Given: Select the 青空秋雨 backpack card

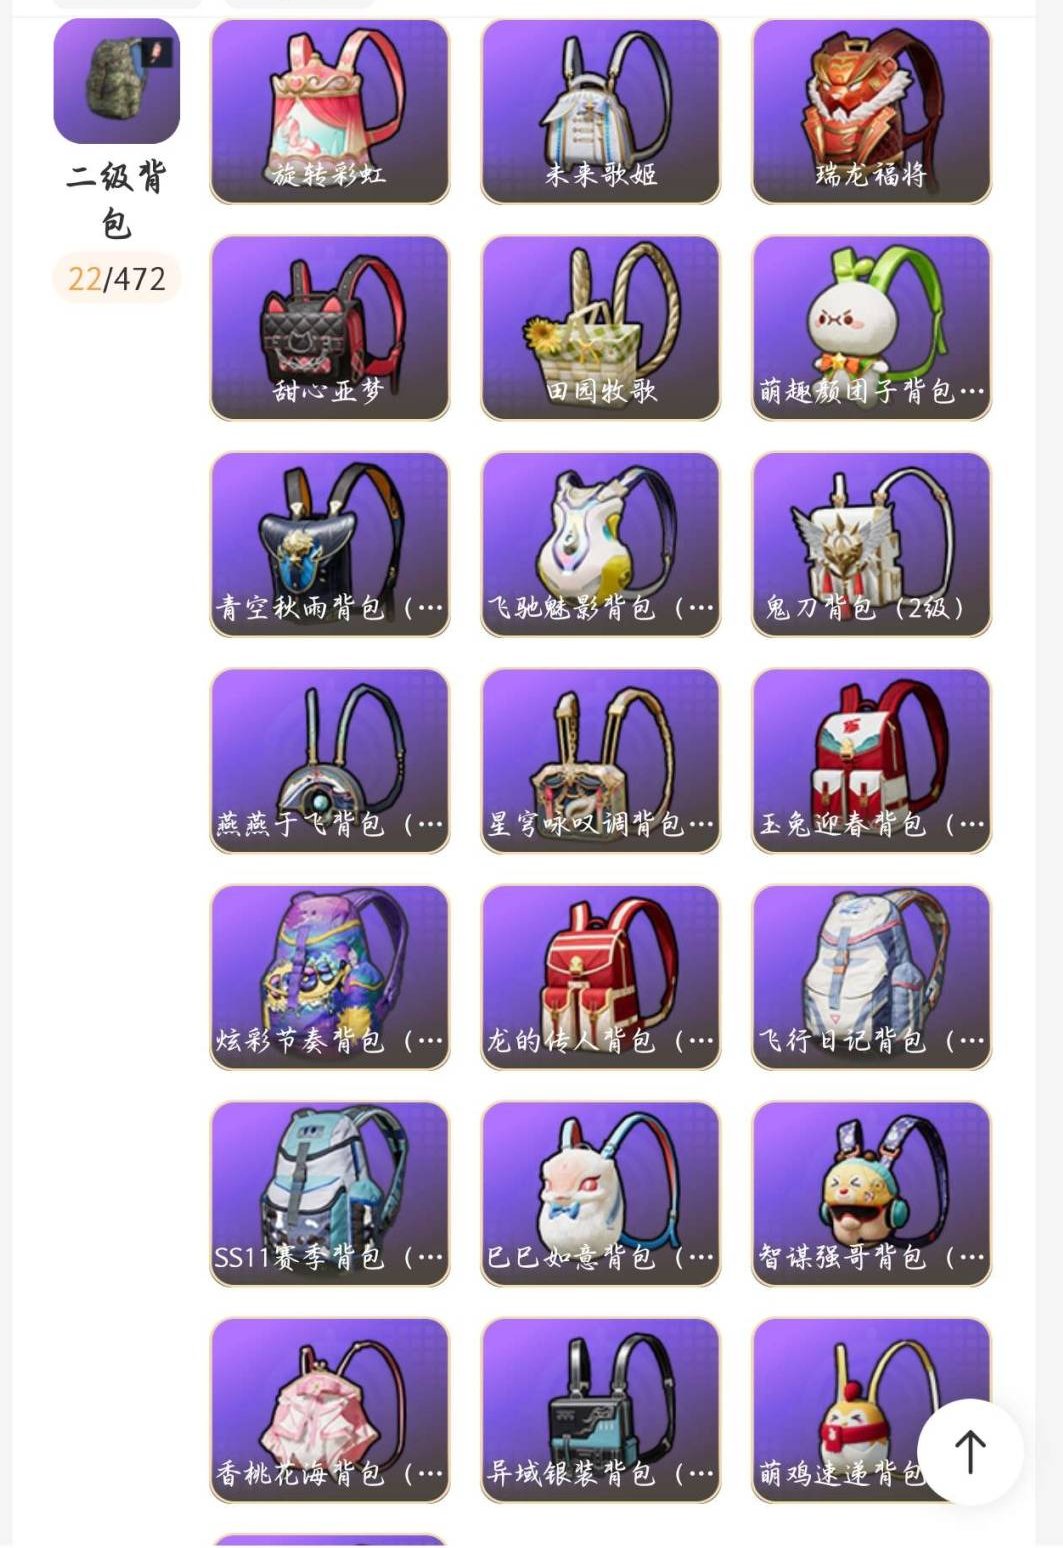Looking at the screenshot, I should [330, 545].
